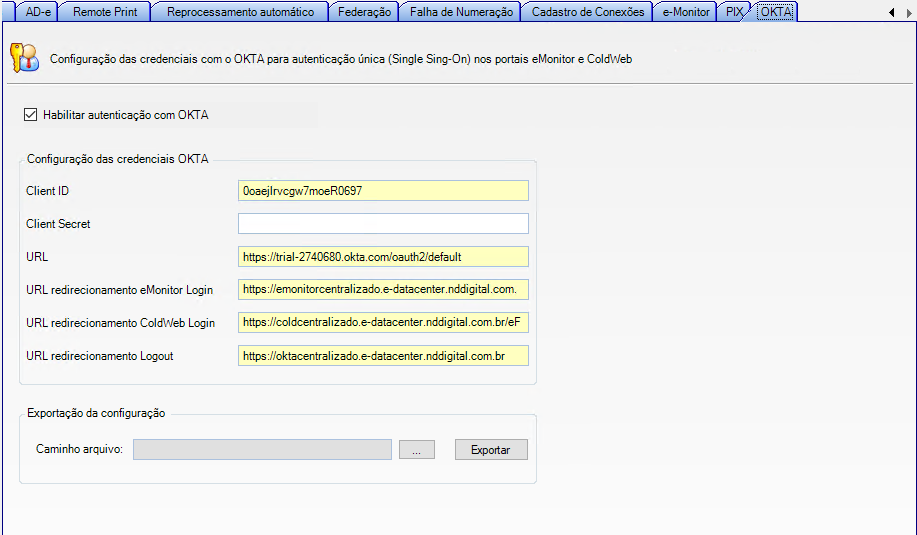Screen dimensions: 917x535
Task: Open the Reprocessamento automático tab
Action: [240, 12]
